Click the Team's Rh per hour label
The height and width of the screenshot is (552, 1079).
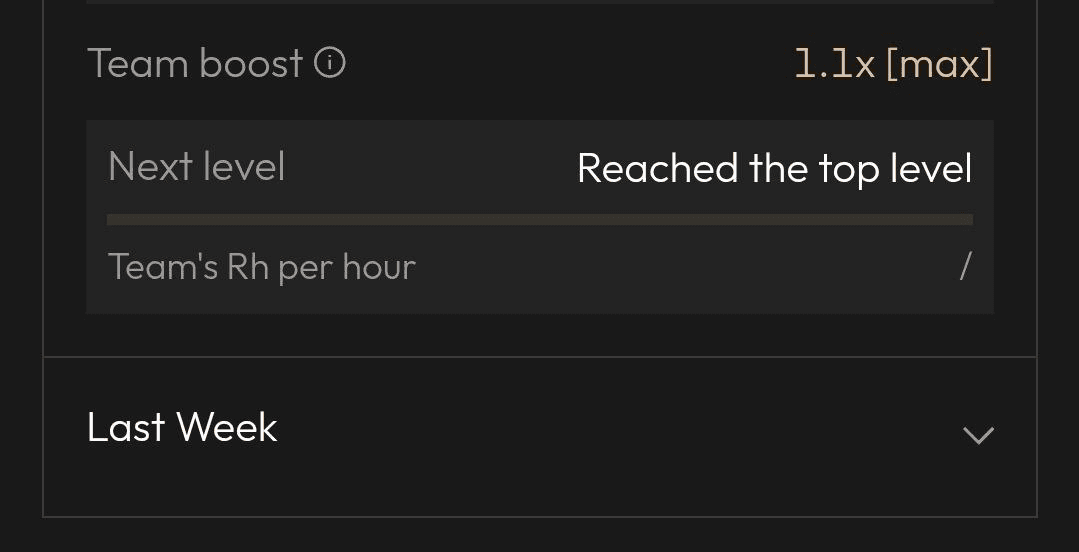pos(261,267)
